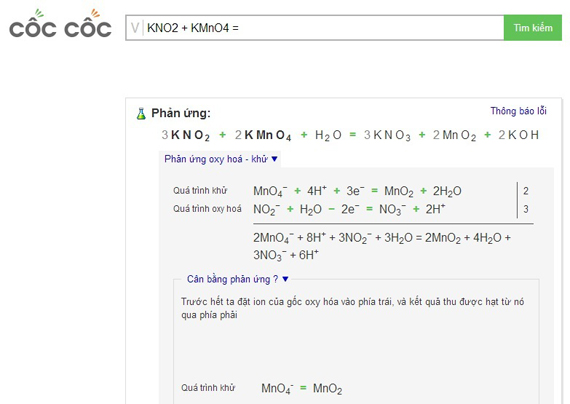
Task: Click the Tìm kiếm search button
Action: point(533,28)
